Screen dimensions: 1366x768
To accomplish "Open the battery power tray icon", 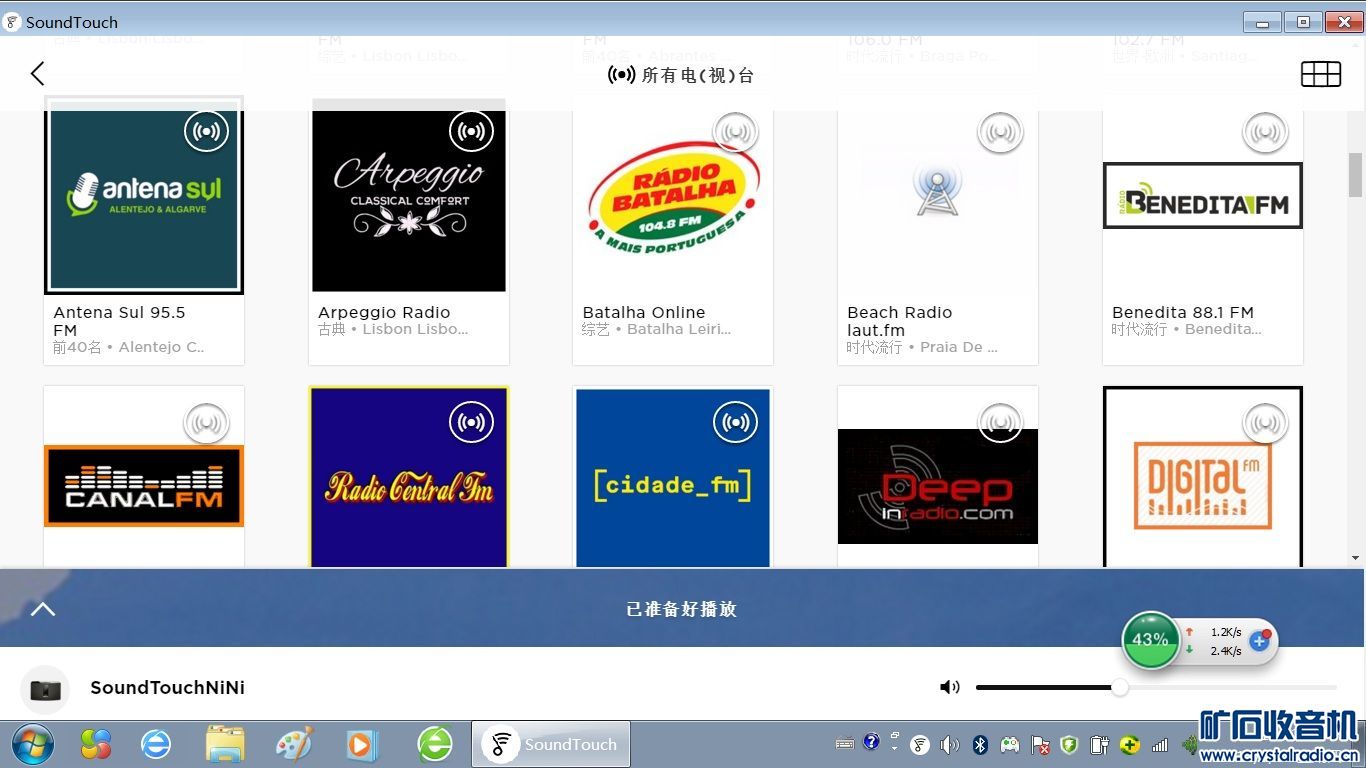I will coord(1099,744).
